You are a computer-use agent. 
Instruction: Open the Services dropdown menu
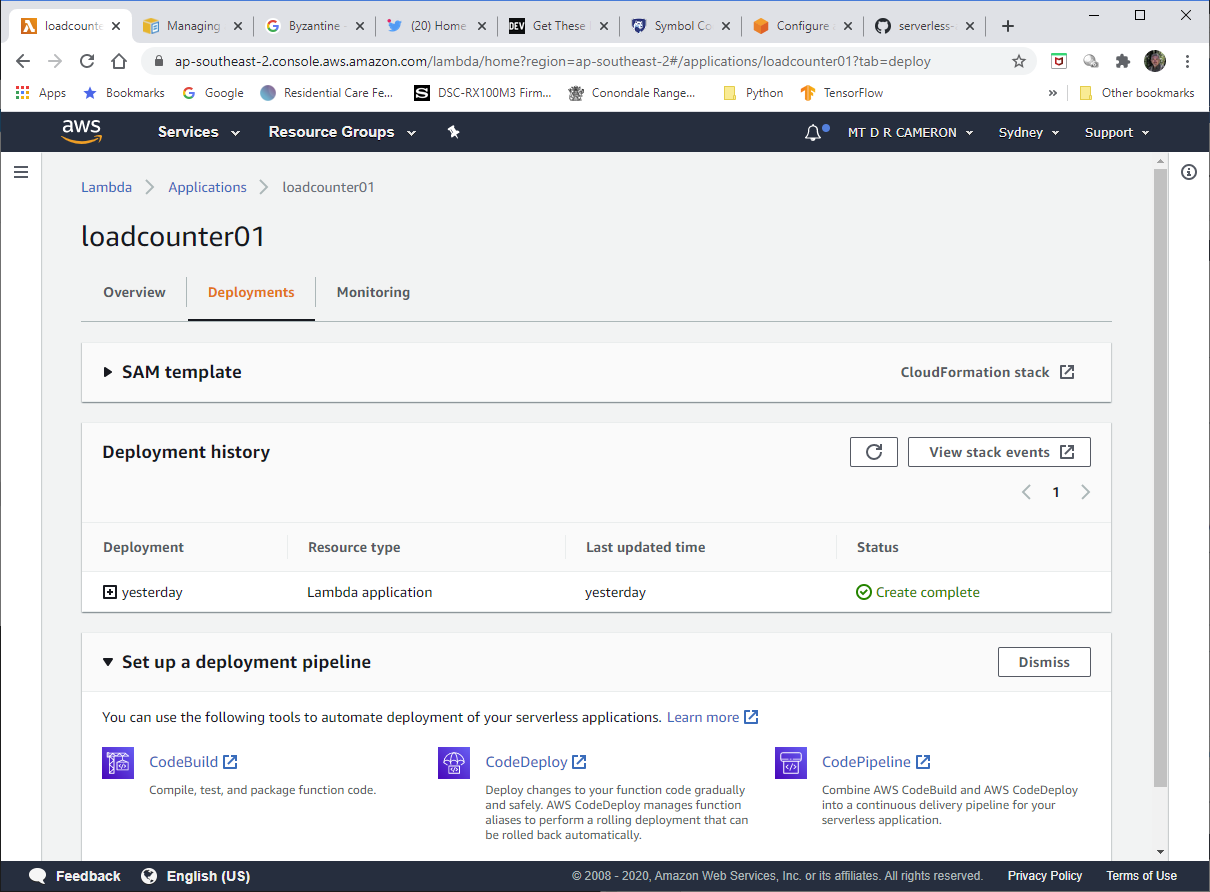199,132
